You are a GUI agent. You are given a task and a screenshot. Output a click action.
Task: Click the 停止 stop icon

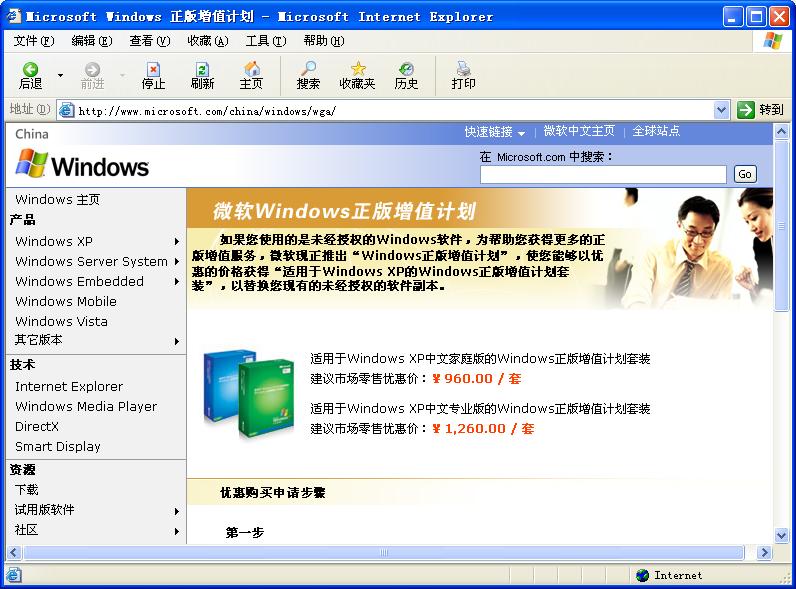click(x=153, y=70)
